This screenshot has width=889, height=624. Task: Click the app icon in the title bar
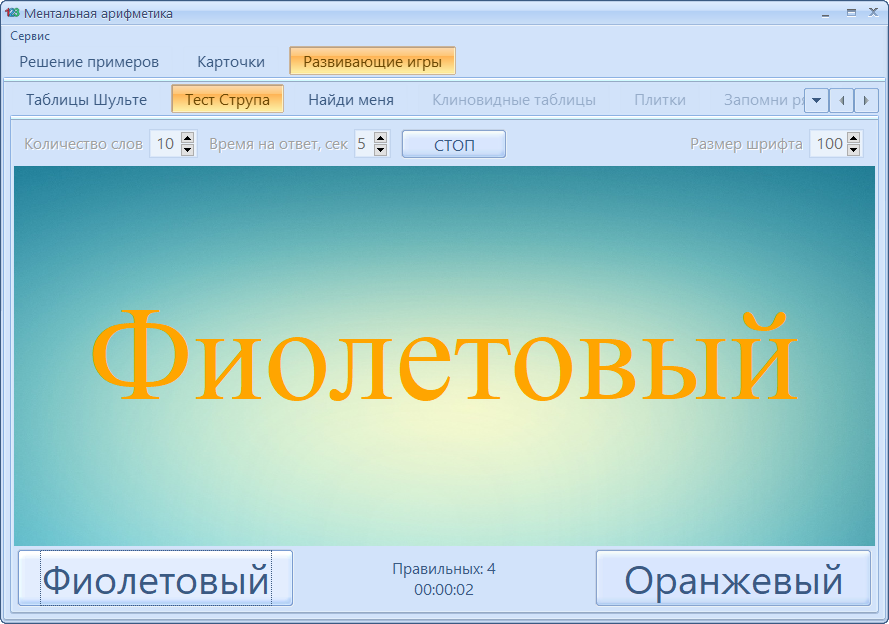[x=12, y=13]
